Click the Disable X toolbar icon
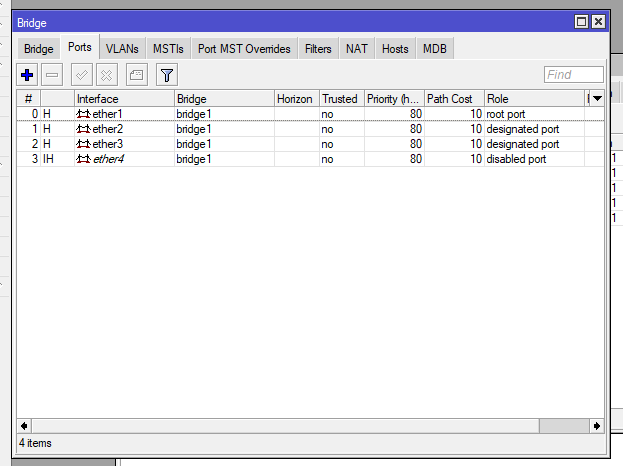 [x=107, y=75]
